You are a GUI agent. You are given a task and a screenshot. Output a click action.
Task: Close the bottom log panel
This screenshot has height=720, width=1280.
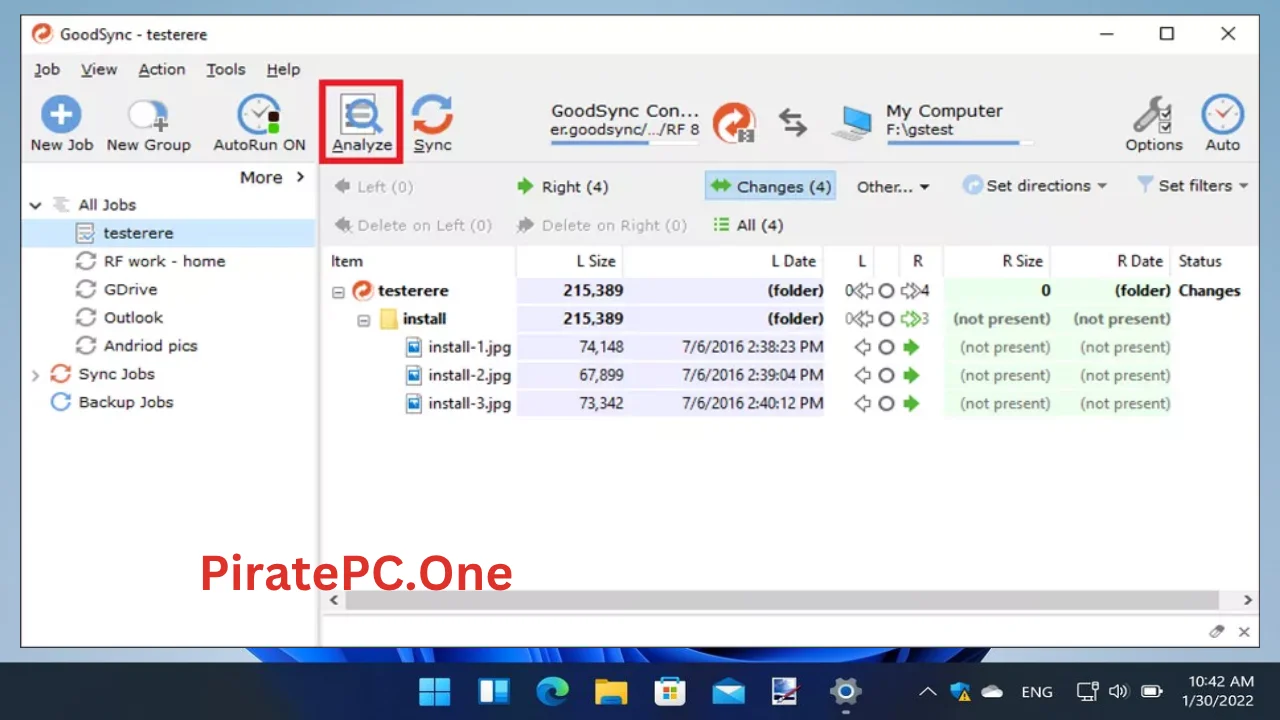click(x=1244, y=632)
